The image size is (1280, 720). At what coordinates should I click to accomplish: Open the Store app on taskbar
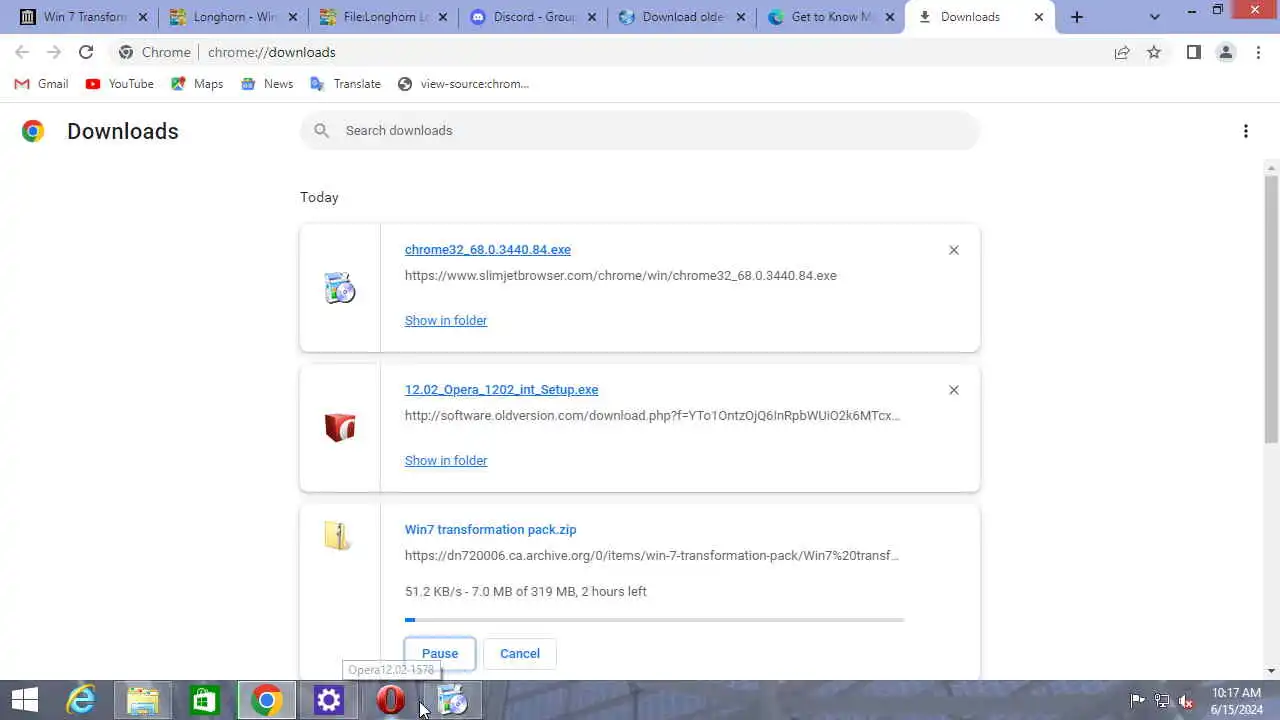tap(204, 700)
